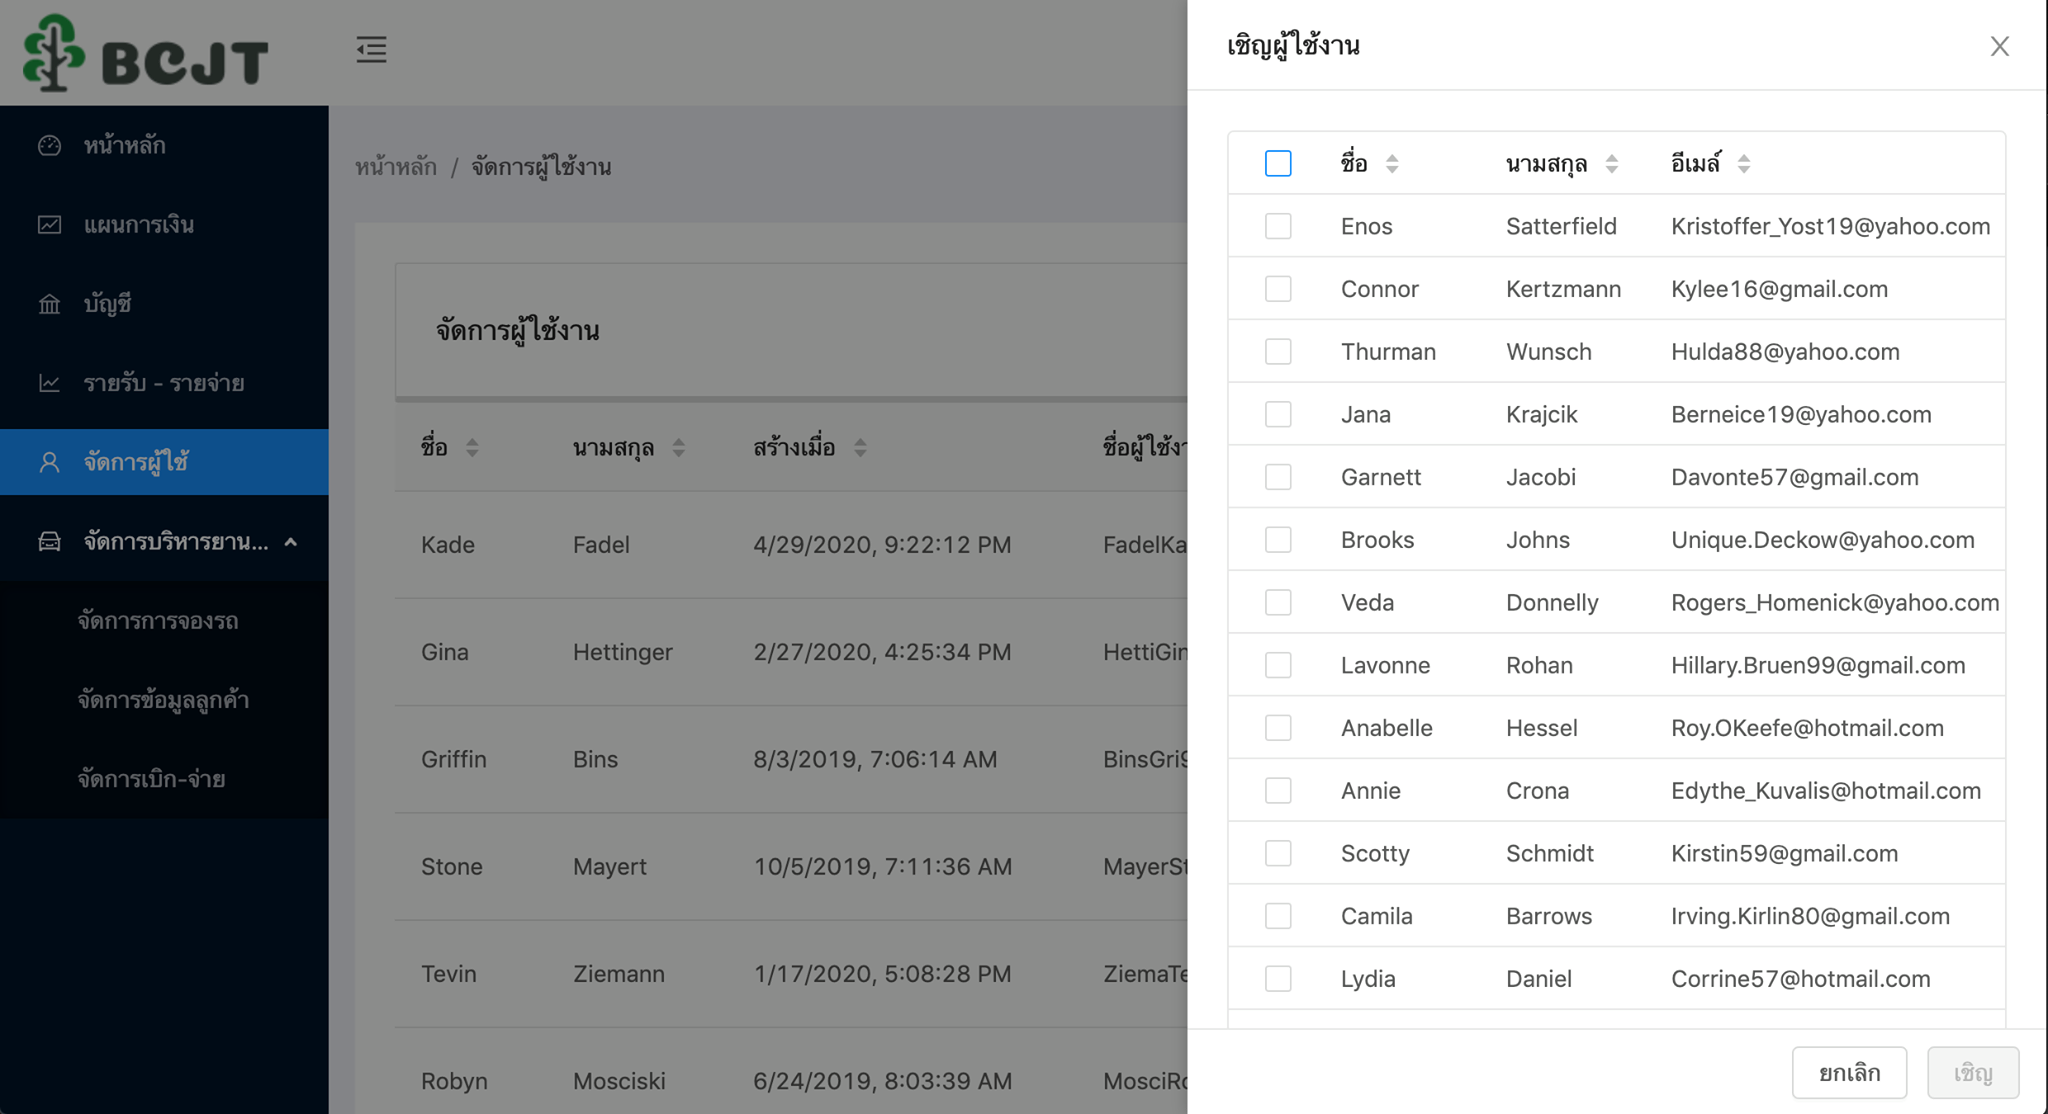Check the box for Enos Satterfield
Screen dimensions: 2048x1114
click(1278, 226)
